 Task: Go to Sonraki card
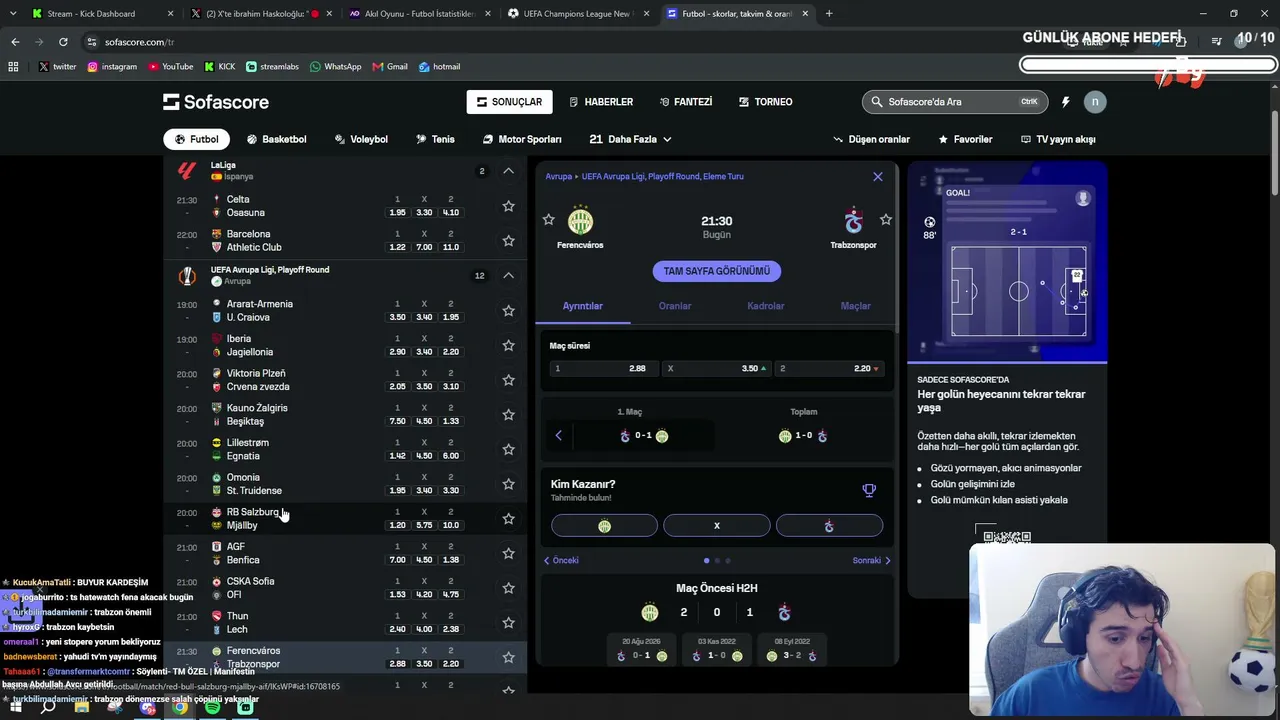(x=871, y=561)
